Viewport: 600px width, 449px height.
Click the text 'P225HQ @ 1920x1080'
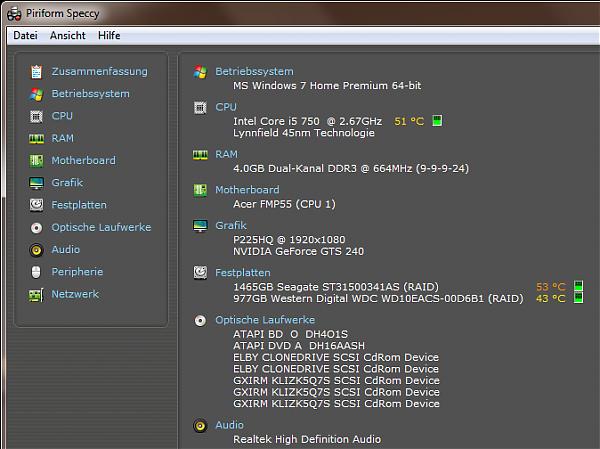[289, 240]
